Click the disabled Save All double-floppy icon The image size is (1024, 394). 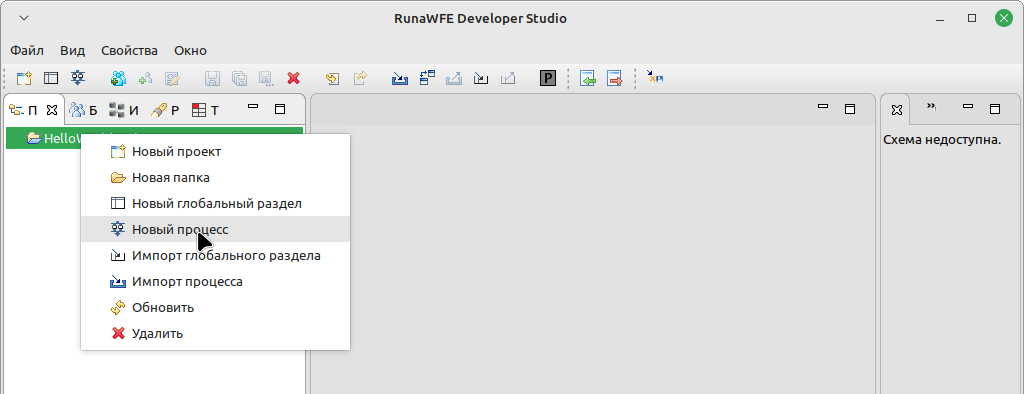[240, 78]
